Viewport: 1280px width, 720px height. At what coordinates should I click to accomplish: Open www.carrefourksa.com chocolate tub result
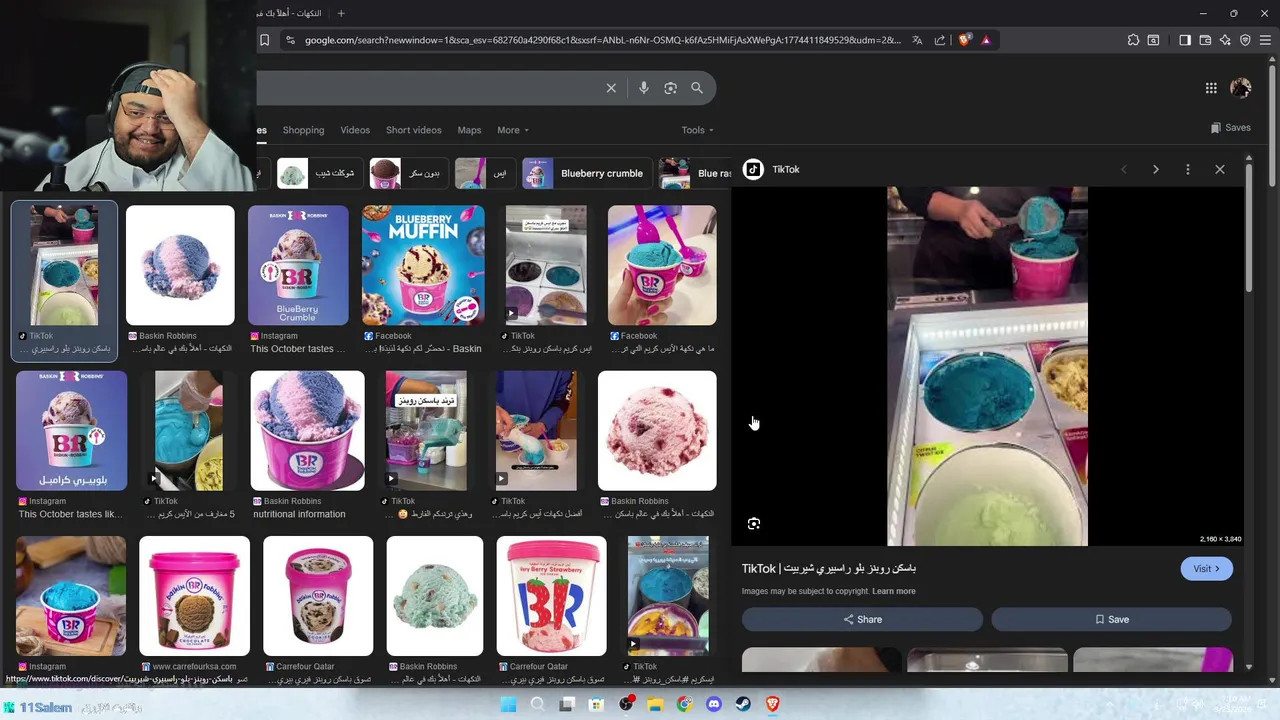tap(194, 596)
